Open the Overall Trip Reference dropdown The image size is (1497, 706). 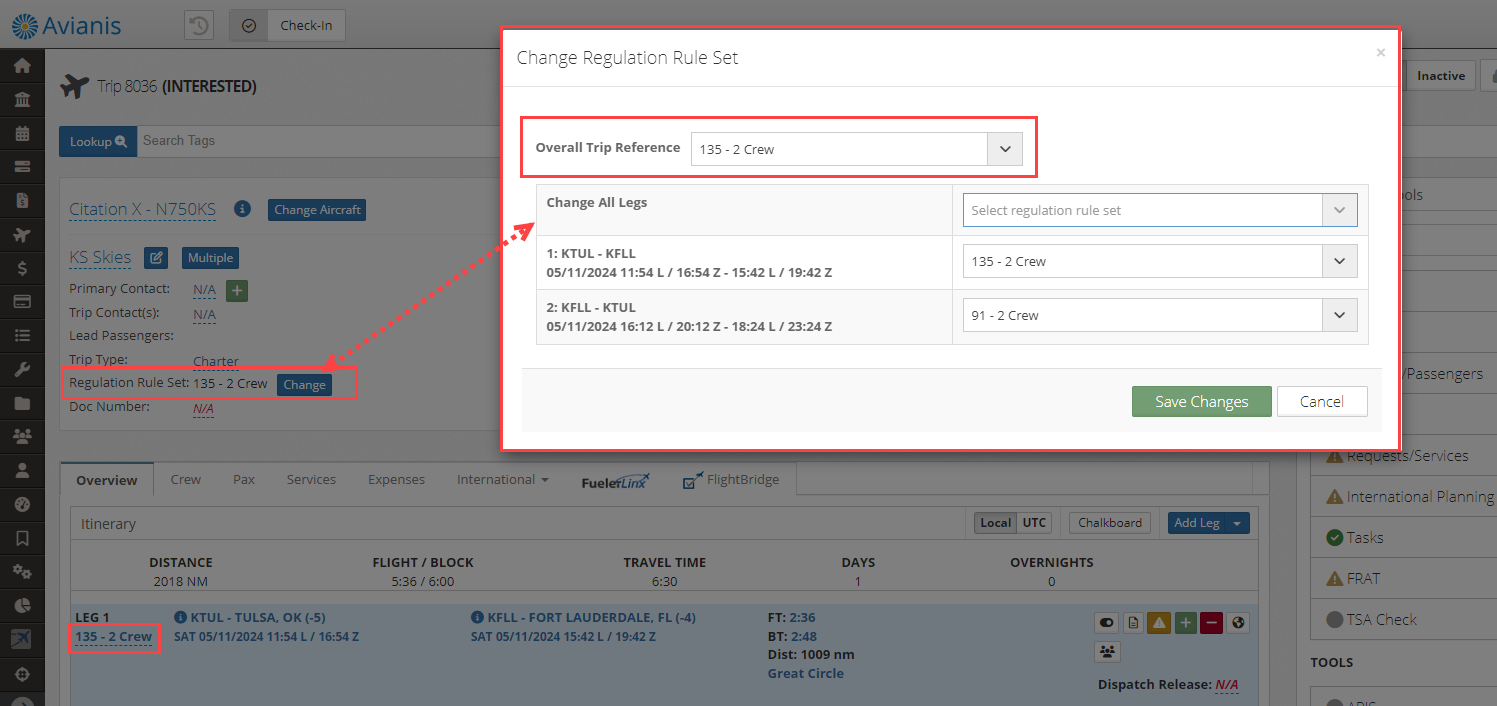(856, 149)
